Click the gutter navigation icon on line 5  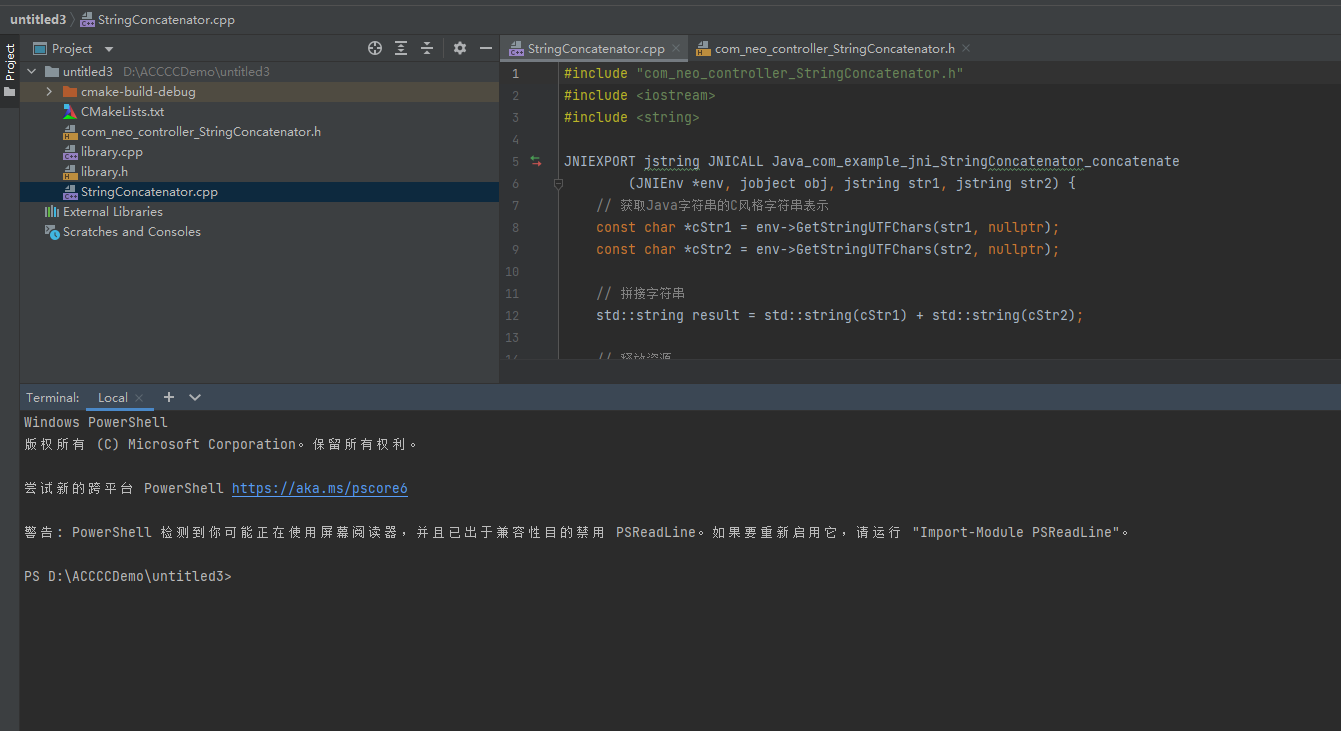pos(535,161)
